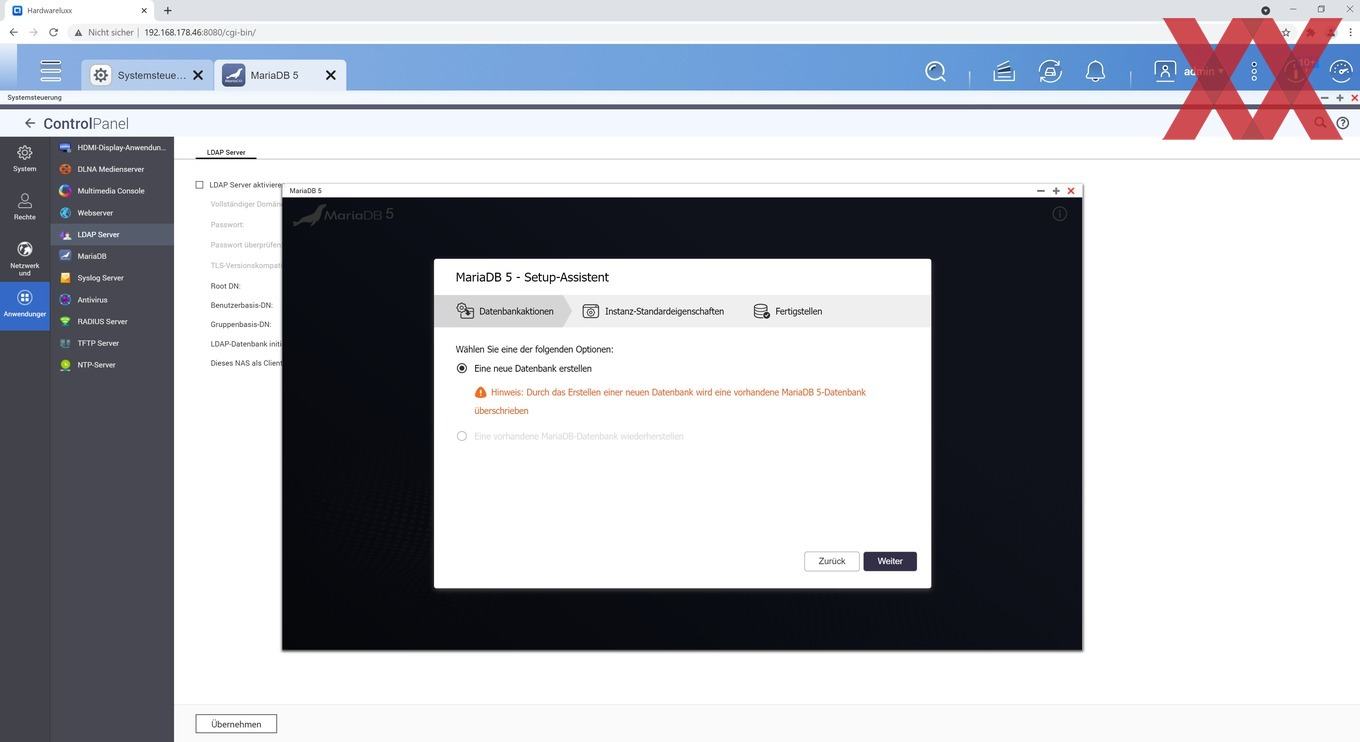Click browser back arrow
The height and width of the screenshot is (742, 1360).
(x=13, y=32)
